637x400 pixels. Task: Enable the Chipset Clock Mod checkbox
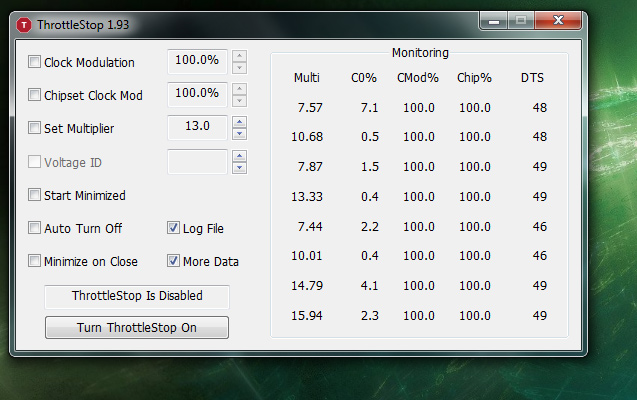coord(34,95)
